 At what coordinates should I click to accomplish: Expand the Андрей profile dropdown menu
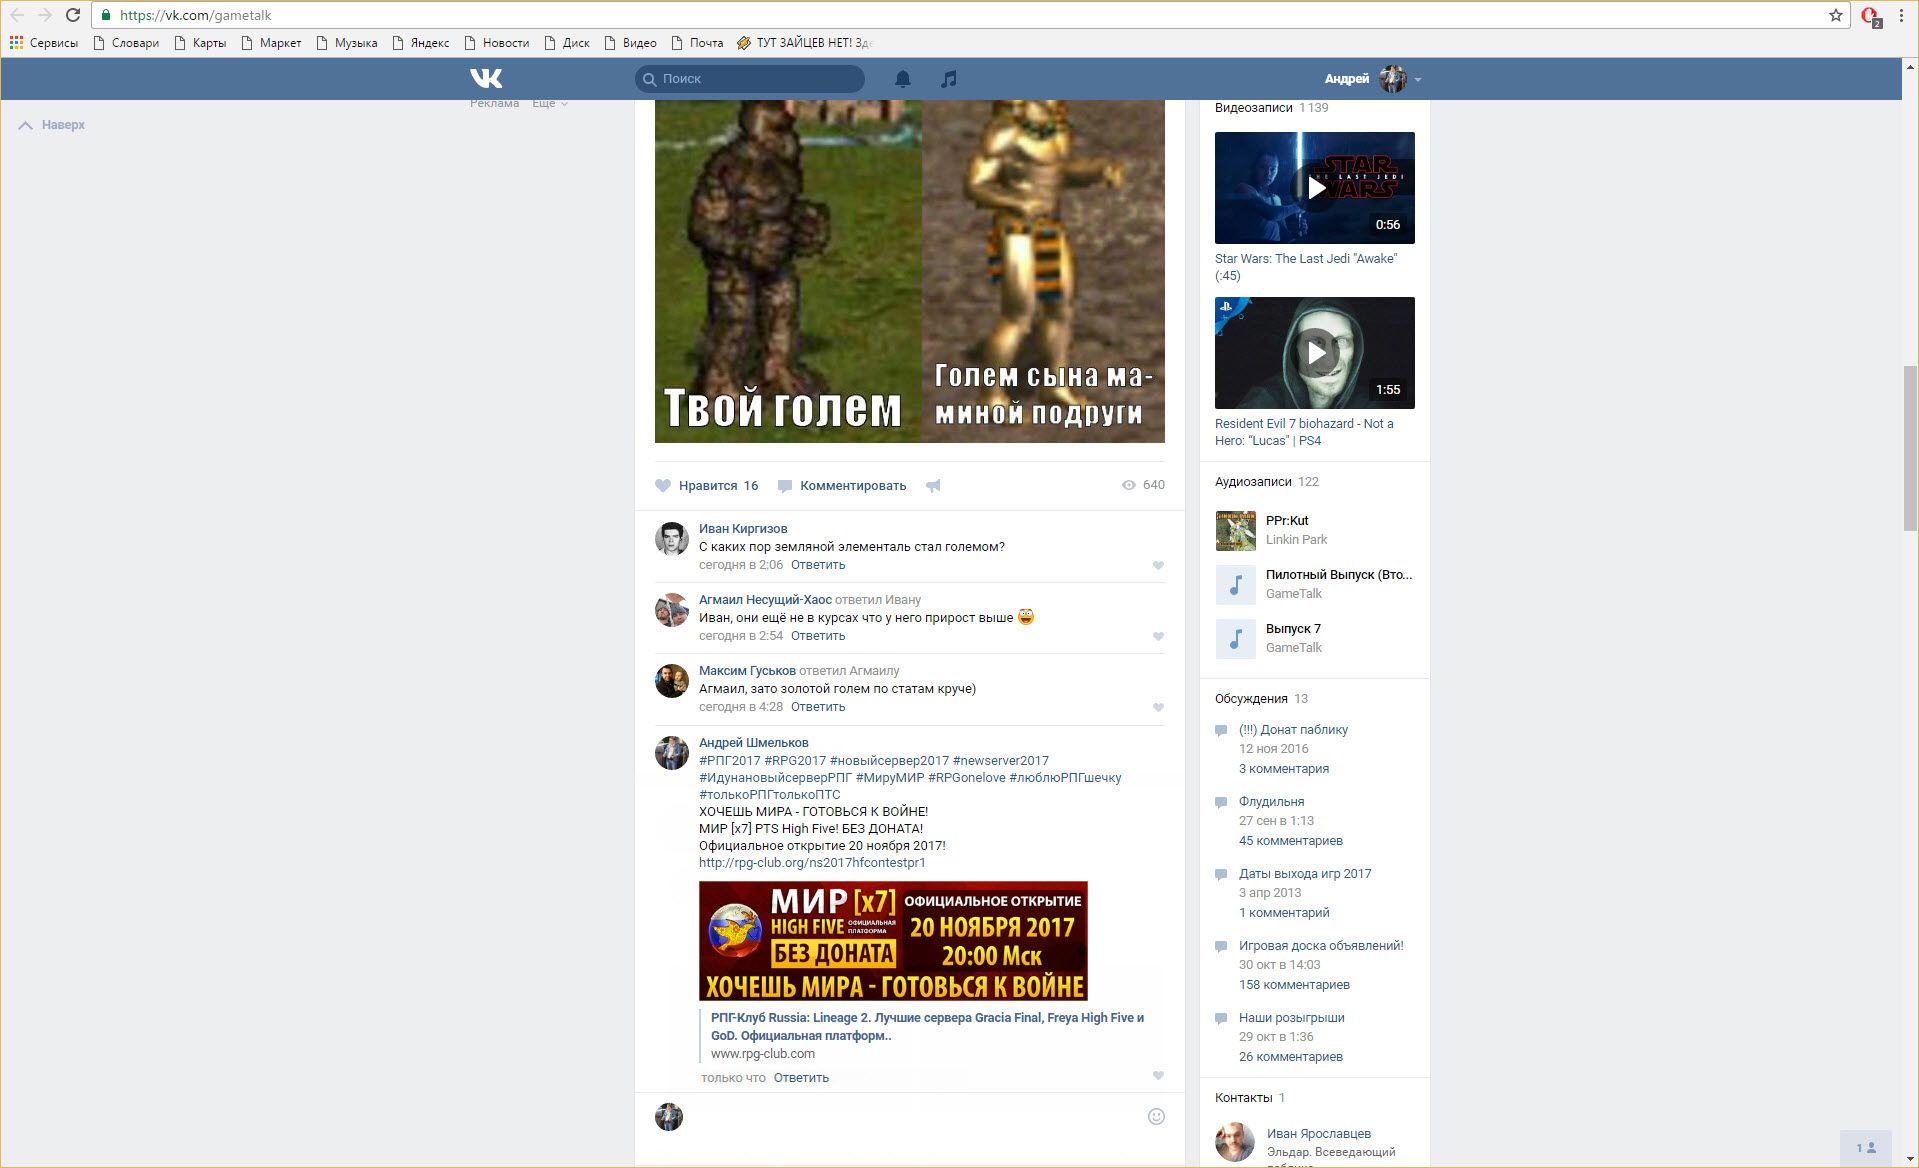point(1417,79)
